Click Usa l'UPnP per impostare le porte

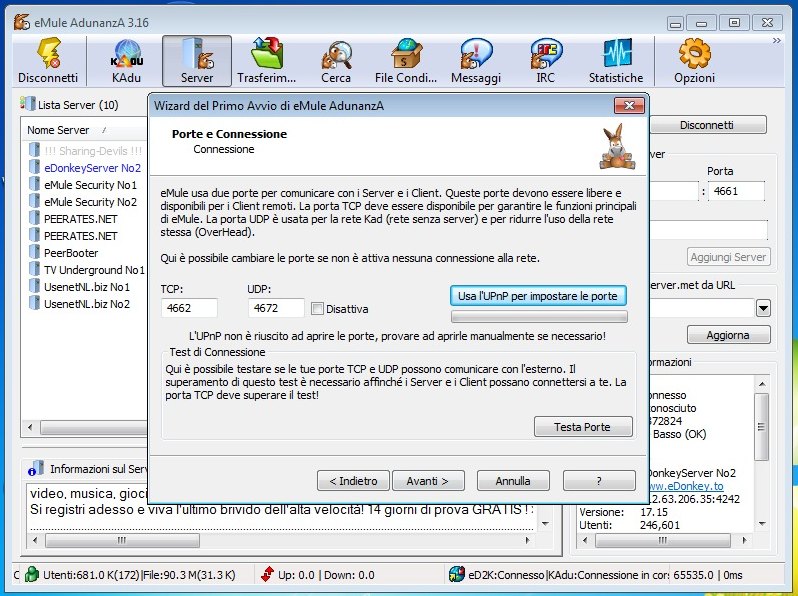[x=538, y=296]
